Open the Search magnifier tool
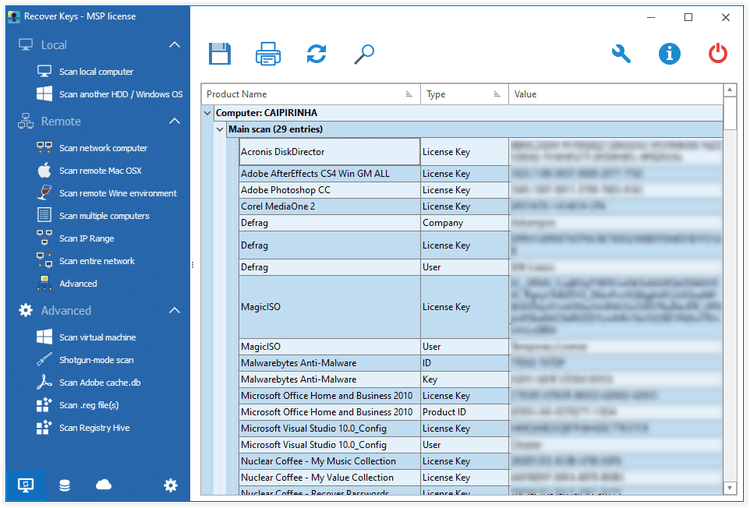The image size is (750, 508). click(x=365, y=54)
